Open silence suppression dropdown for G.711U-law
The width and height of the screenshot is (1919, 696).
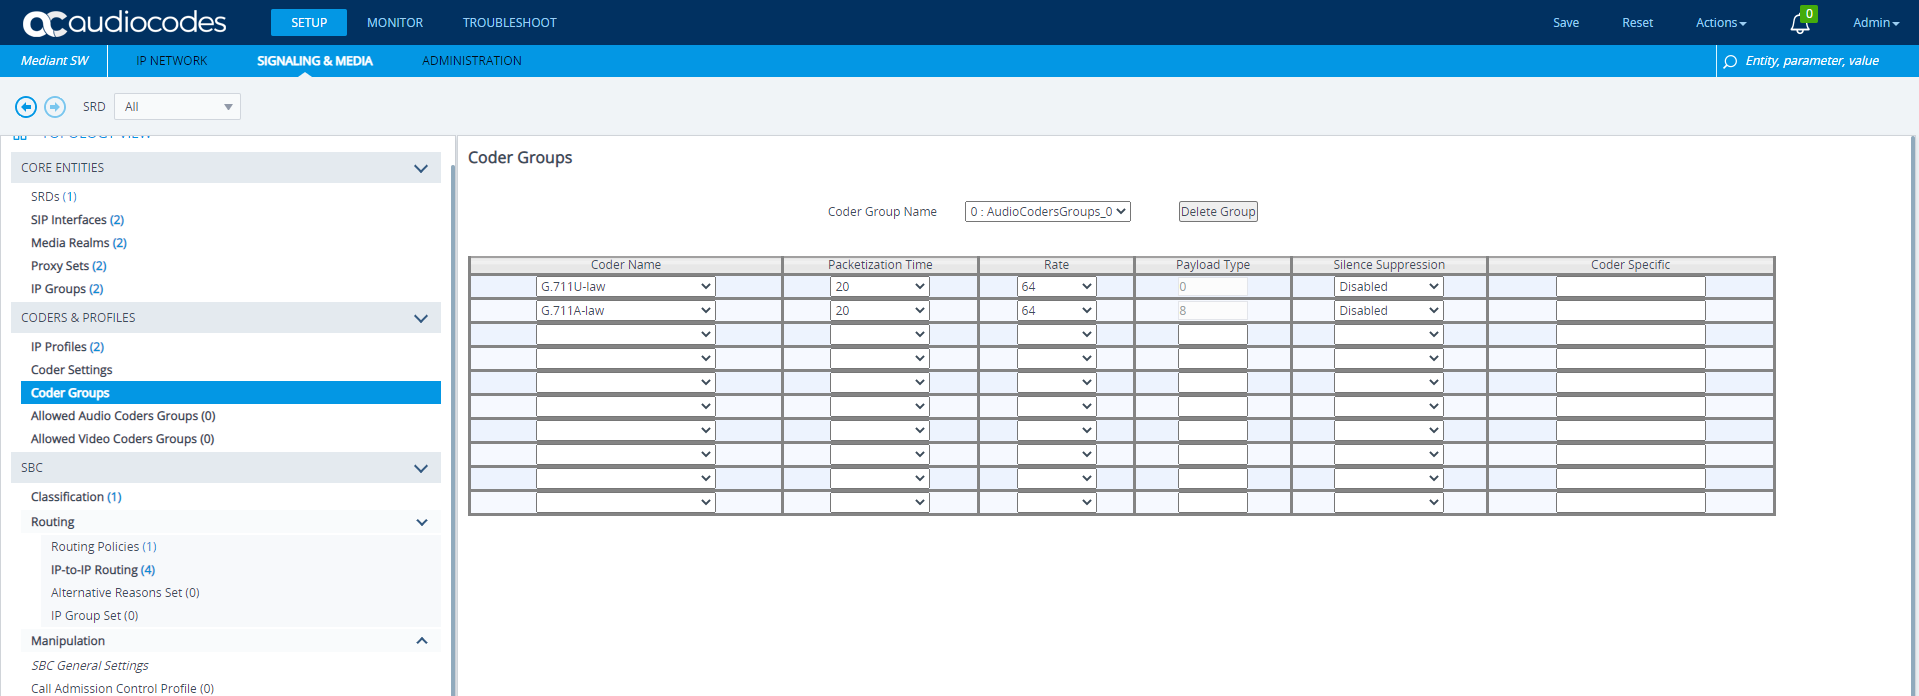pos(1388,287)
